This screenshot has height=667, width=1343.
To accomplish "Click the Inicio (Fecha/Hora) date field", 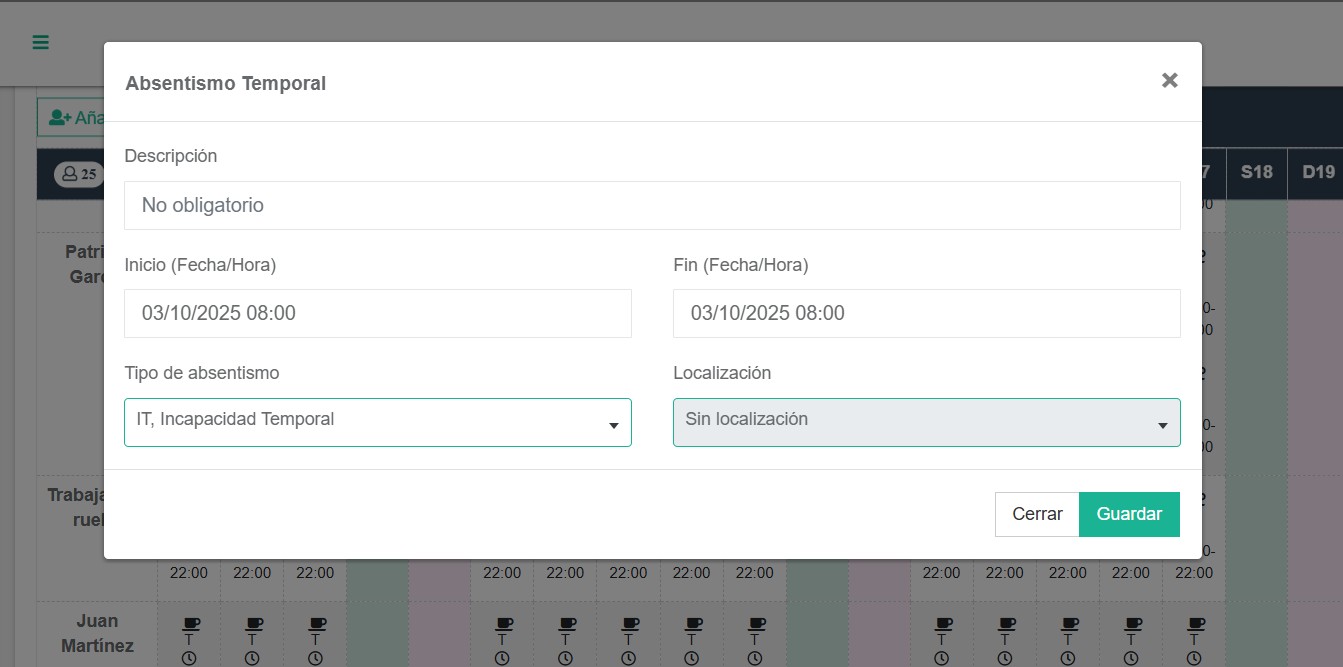I will pos(377,313).
